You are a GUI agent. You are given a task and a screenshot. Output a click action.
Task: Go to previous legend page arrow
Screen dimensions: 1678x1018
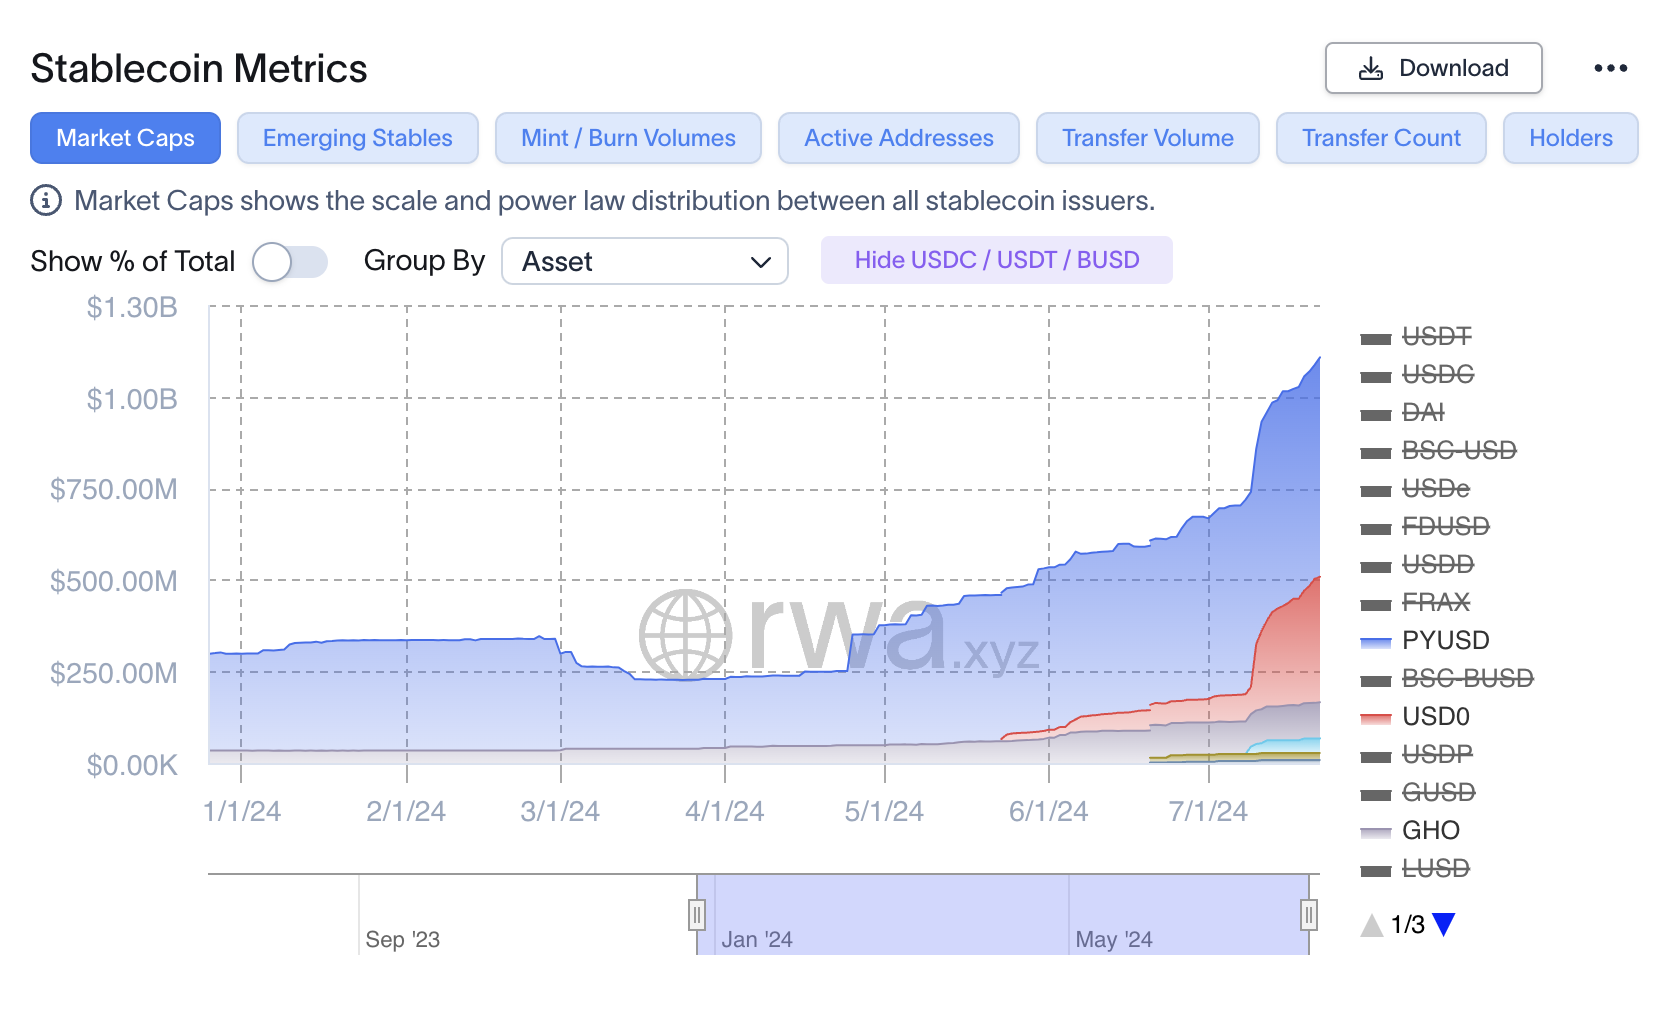pyautogui.click(x=1372, y=925)
